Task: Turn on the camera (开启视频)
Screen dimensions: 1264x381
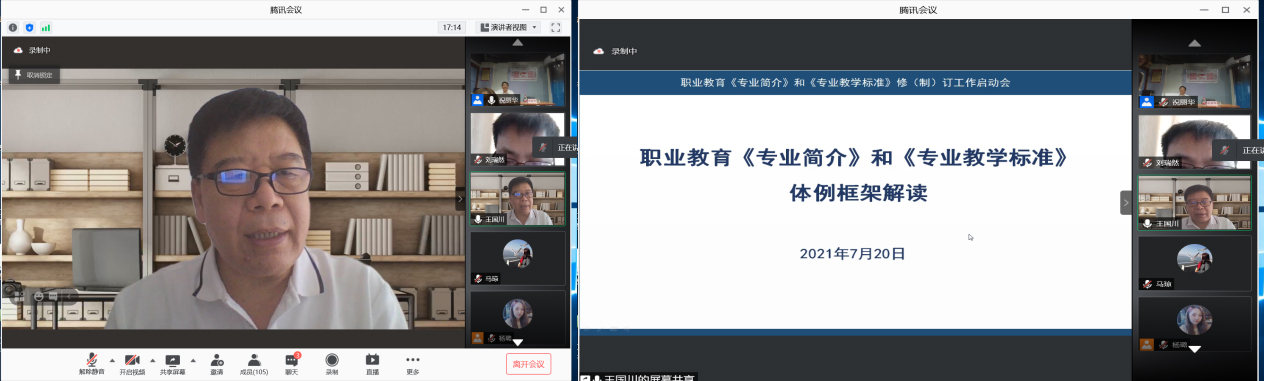Action: click(x=132, y=363)
